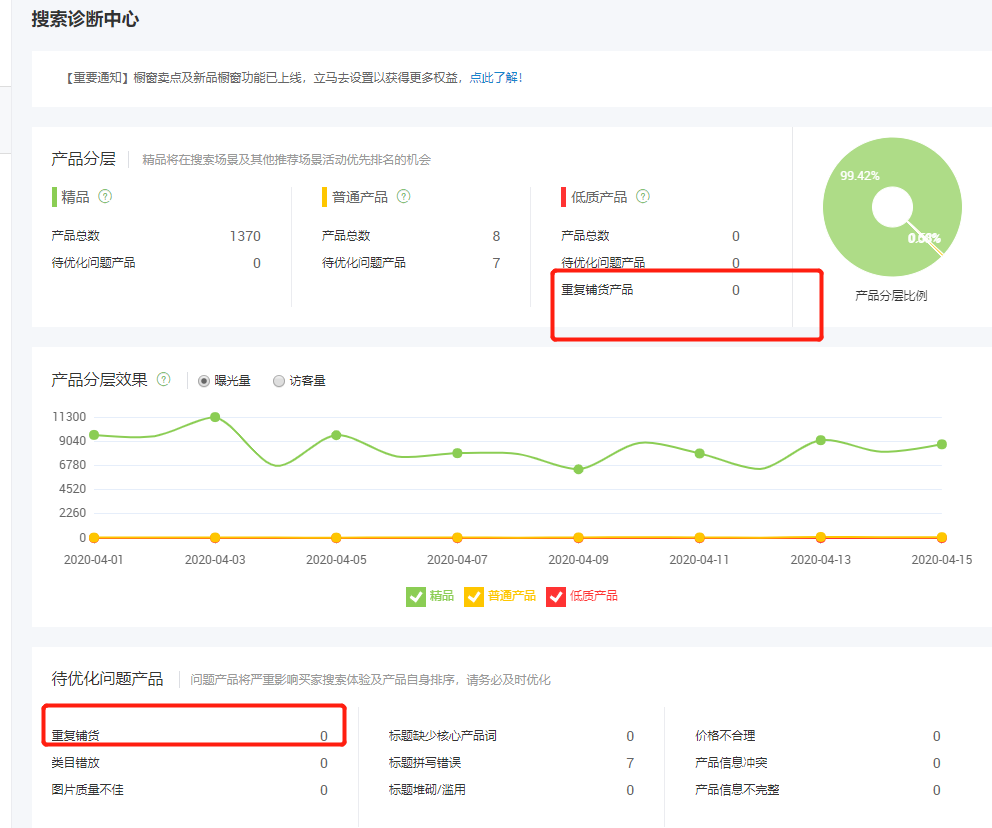The image size is (992, 828).
Task: Click the 重复铺货 row label under 待优化问题产品
Action: pos(75,736)
